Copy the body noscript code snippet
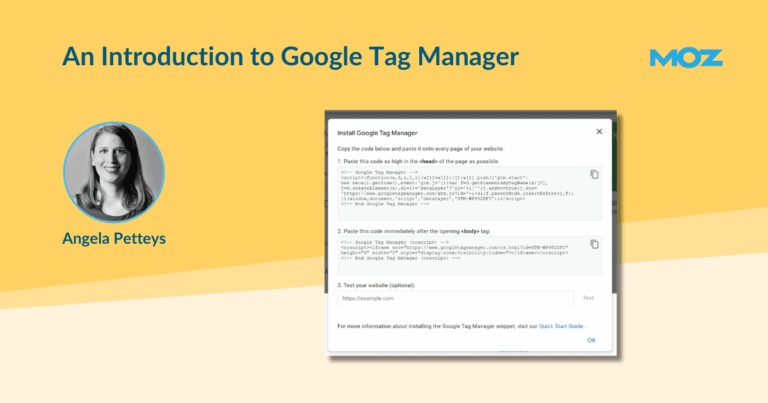Image resolution: width=768 pixels, height=403 pixels. click(x=594, y=244)
